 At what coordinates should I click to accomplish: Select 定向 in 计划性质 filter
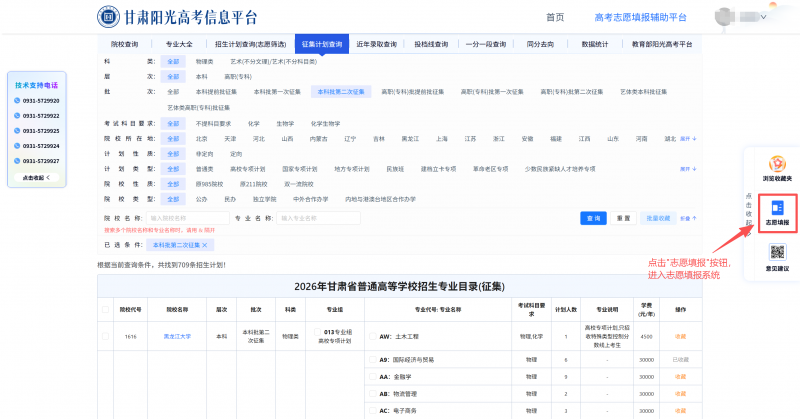click(236, 154)
